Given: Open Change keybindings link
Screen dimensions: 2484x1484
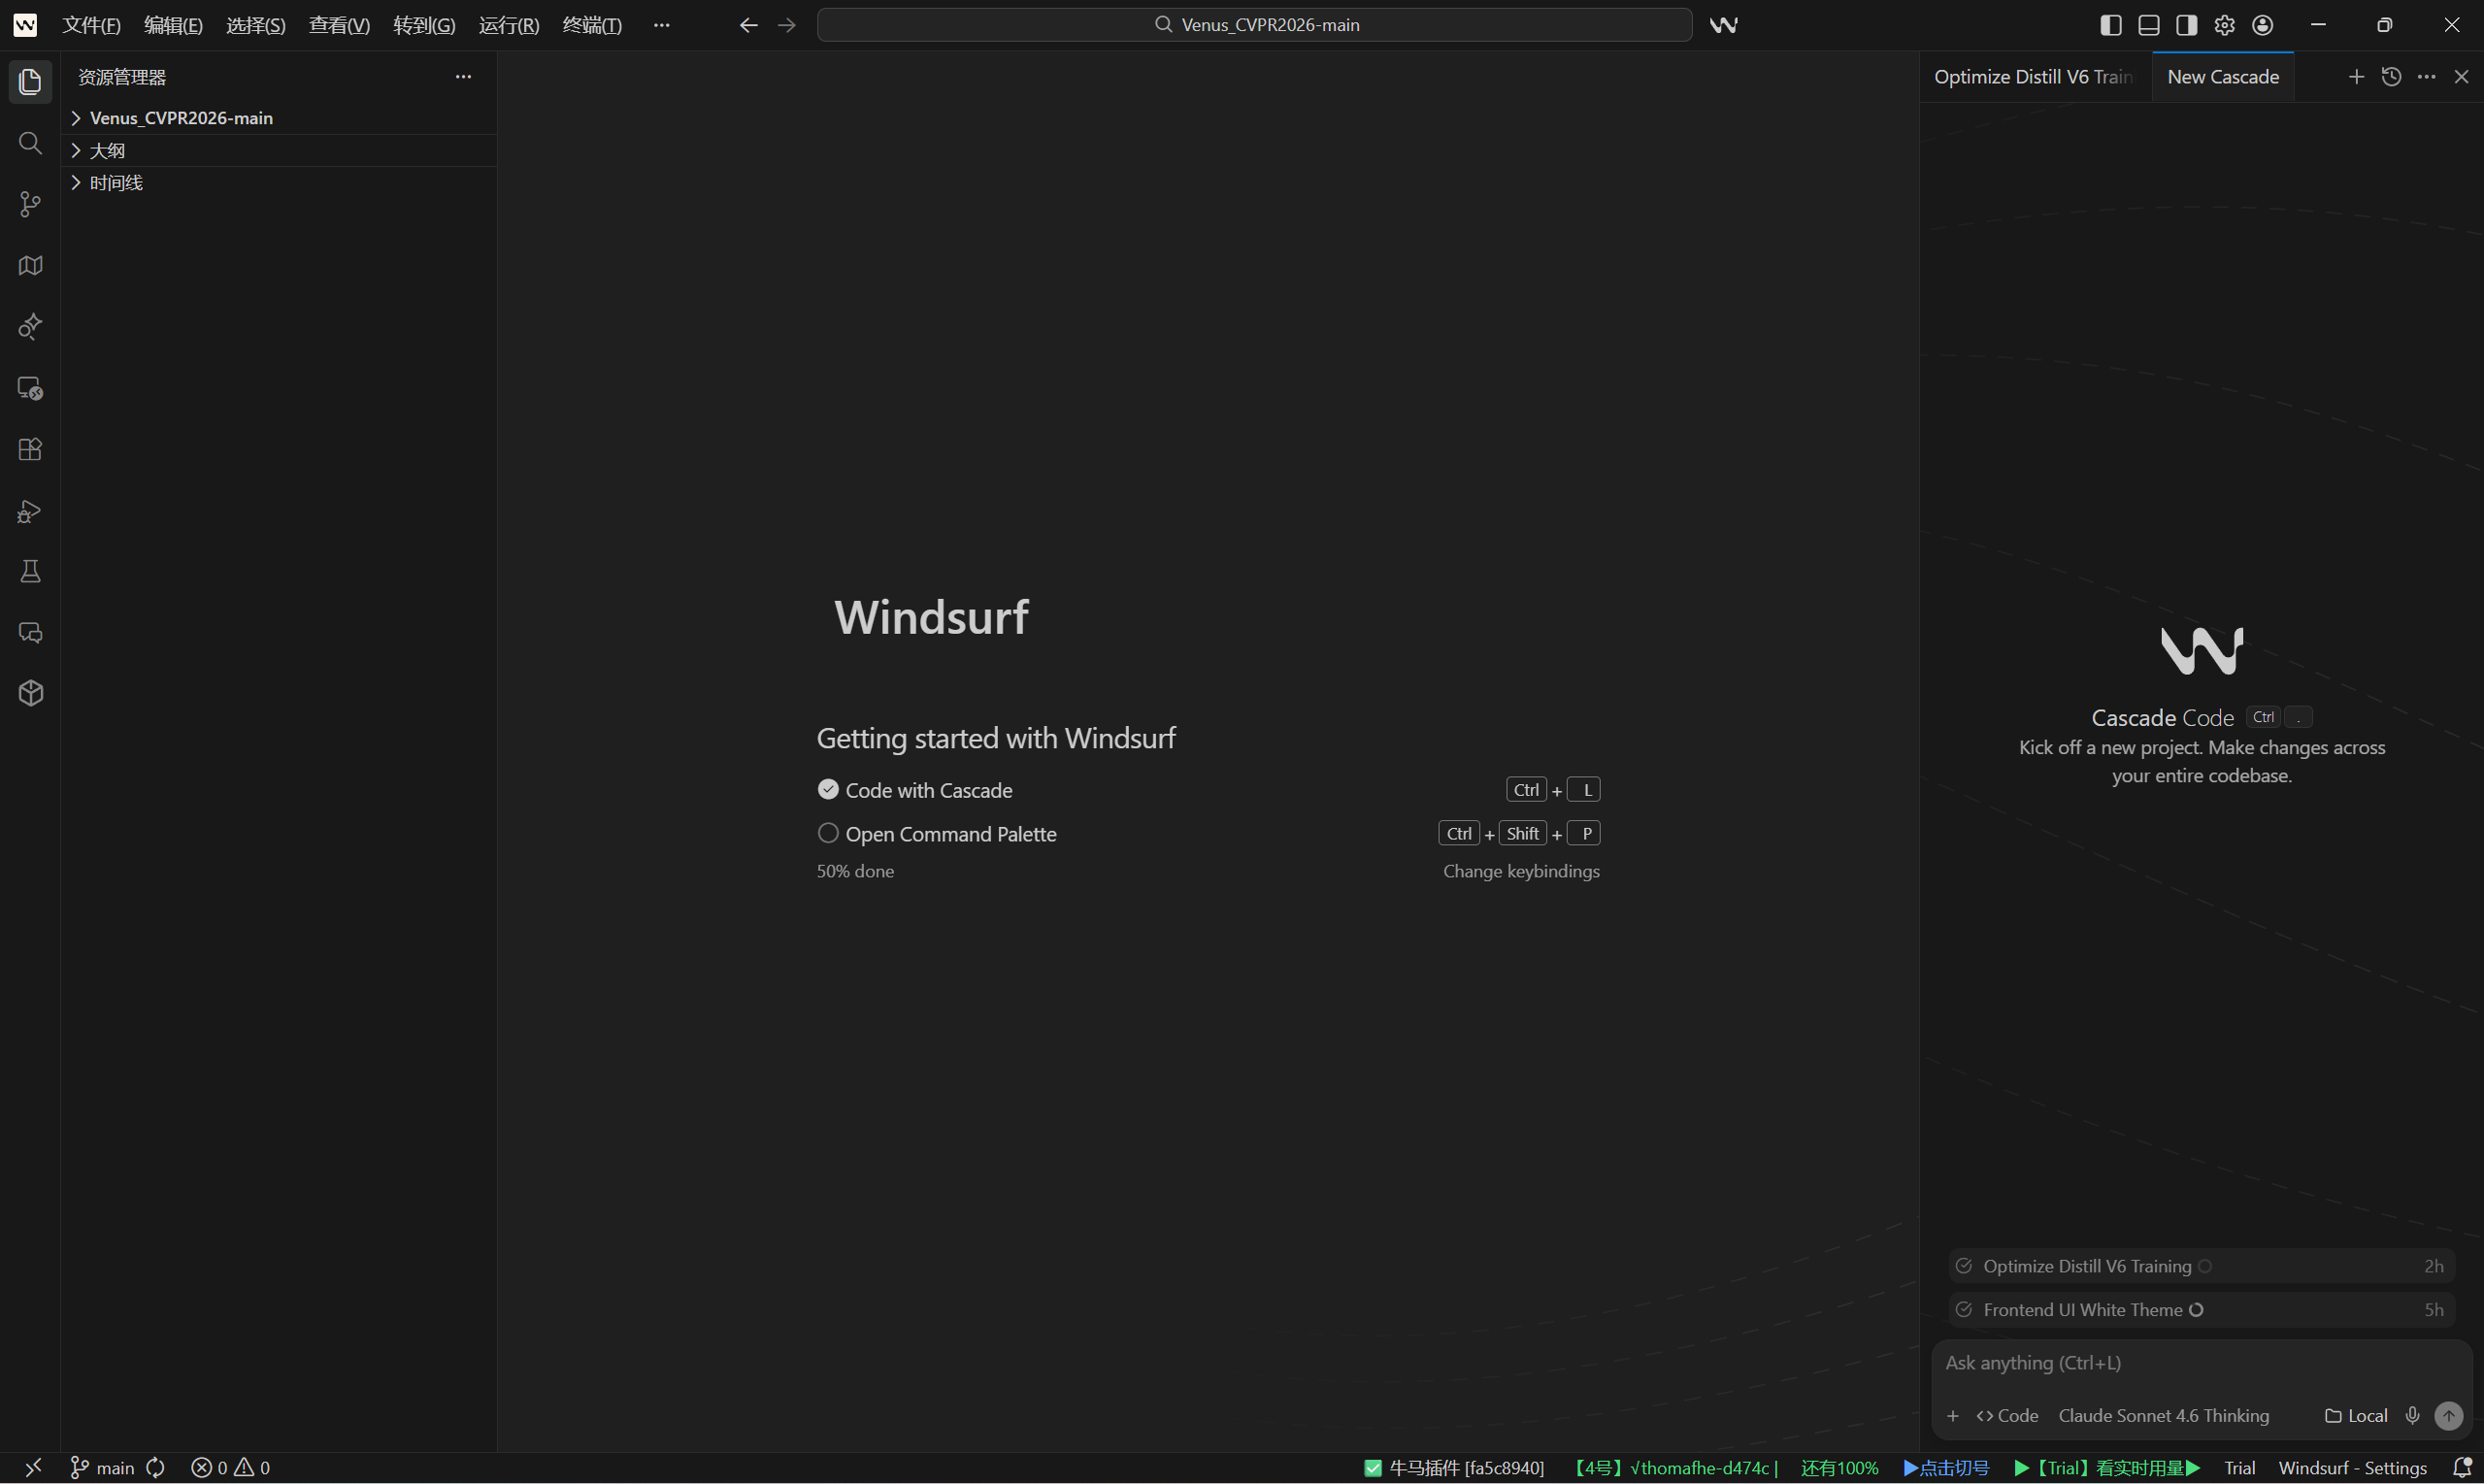Looking at the screenshot, I should (x=1521, y=871).
